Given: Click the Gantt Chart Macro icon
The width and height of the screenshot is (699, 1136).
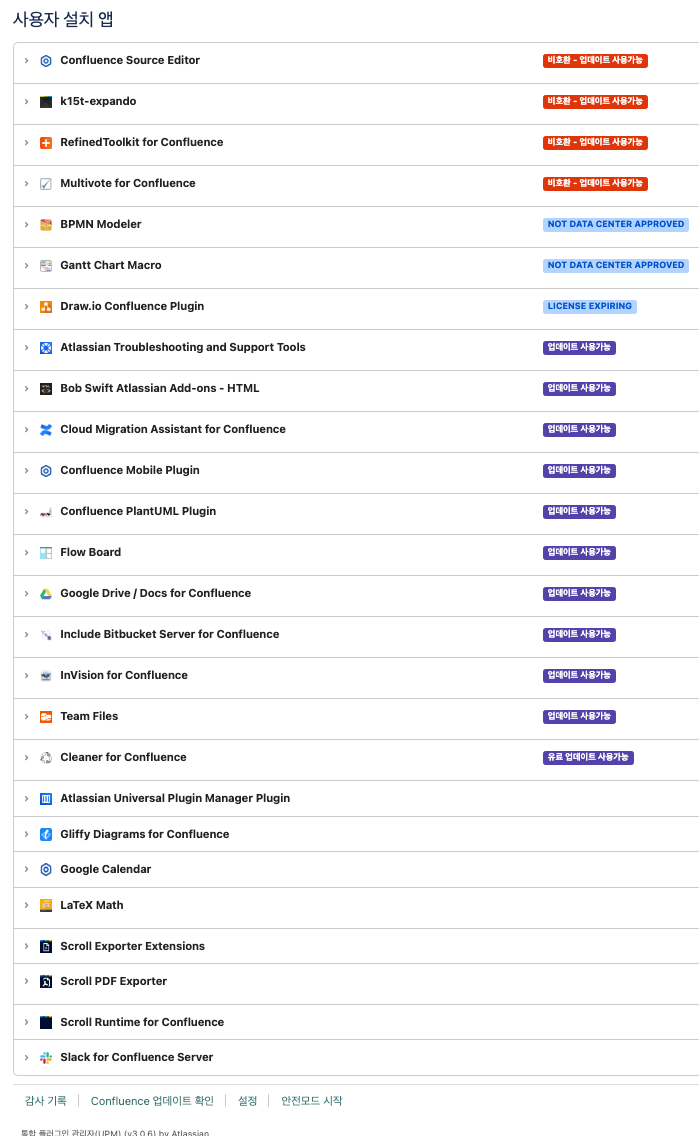Looking at the screenshot, I should (x=46, y=266).
